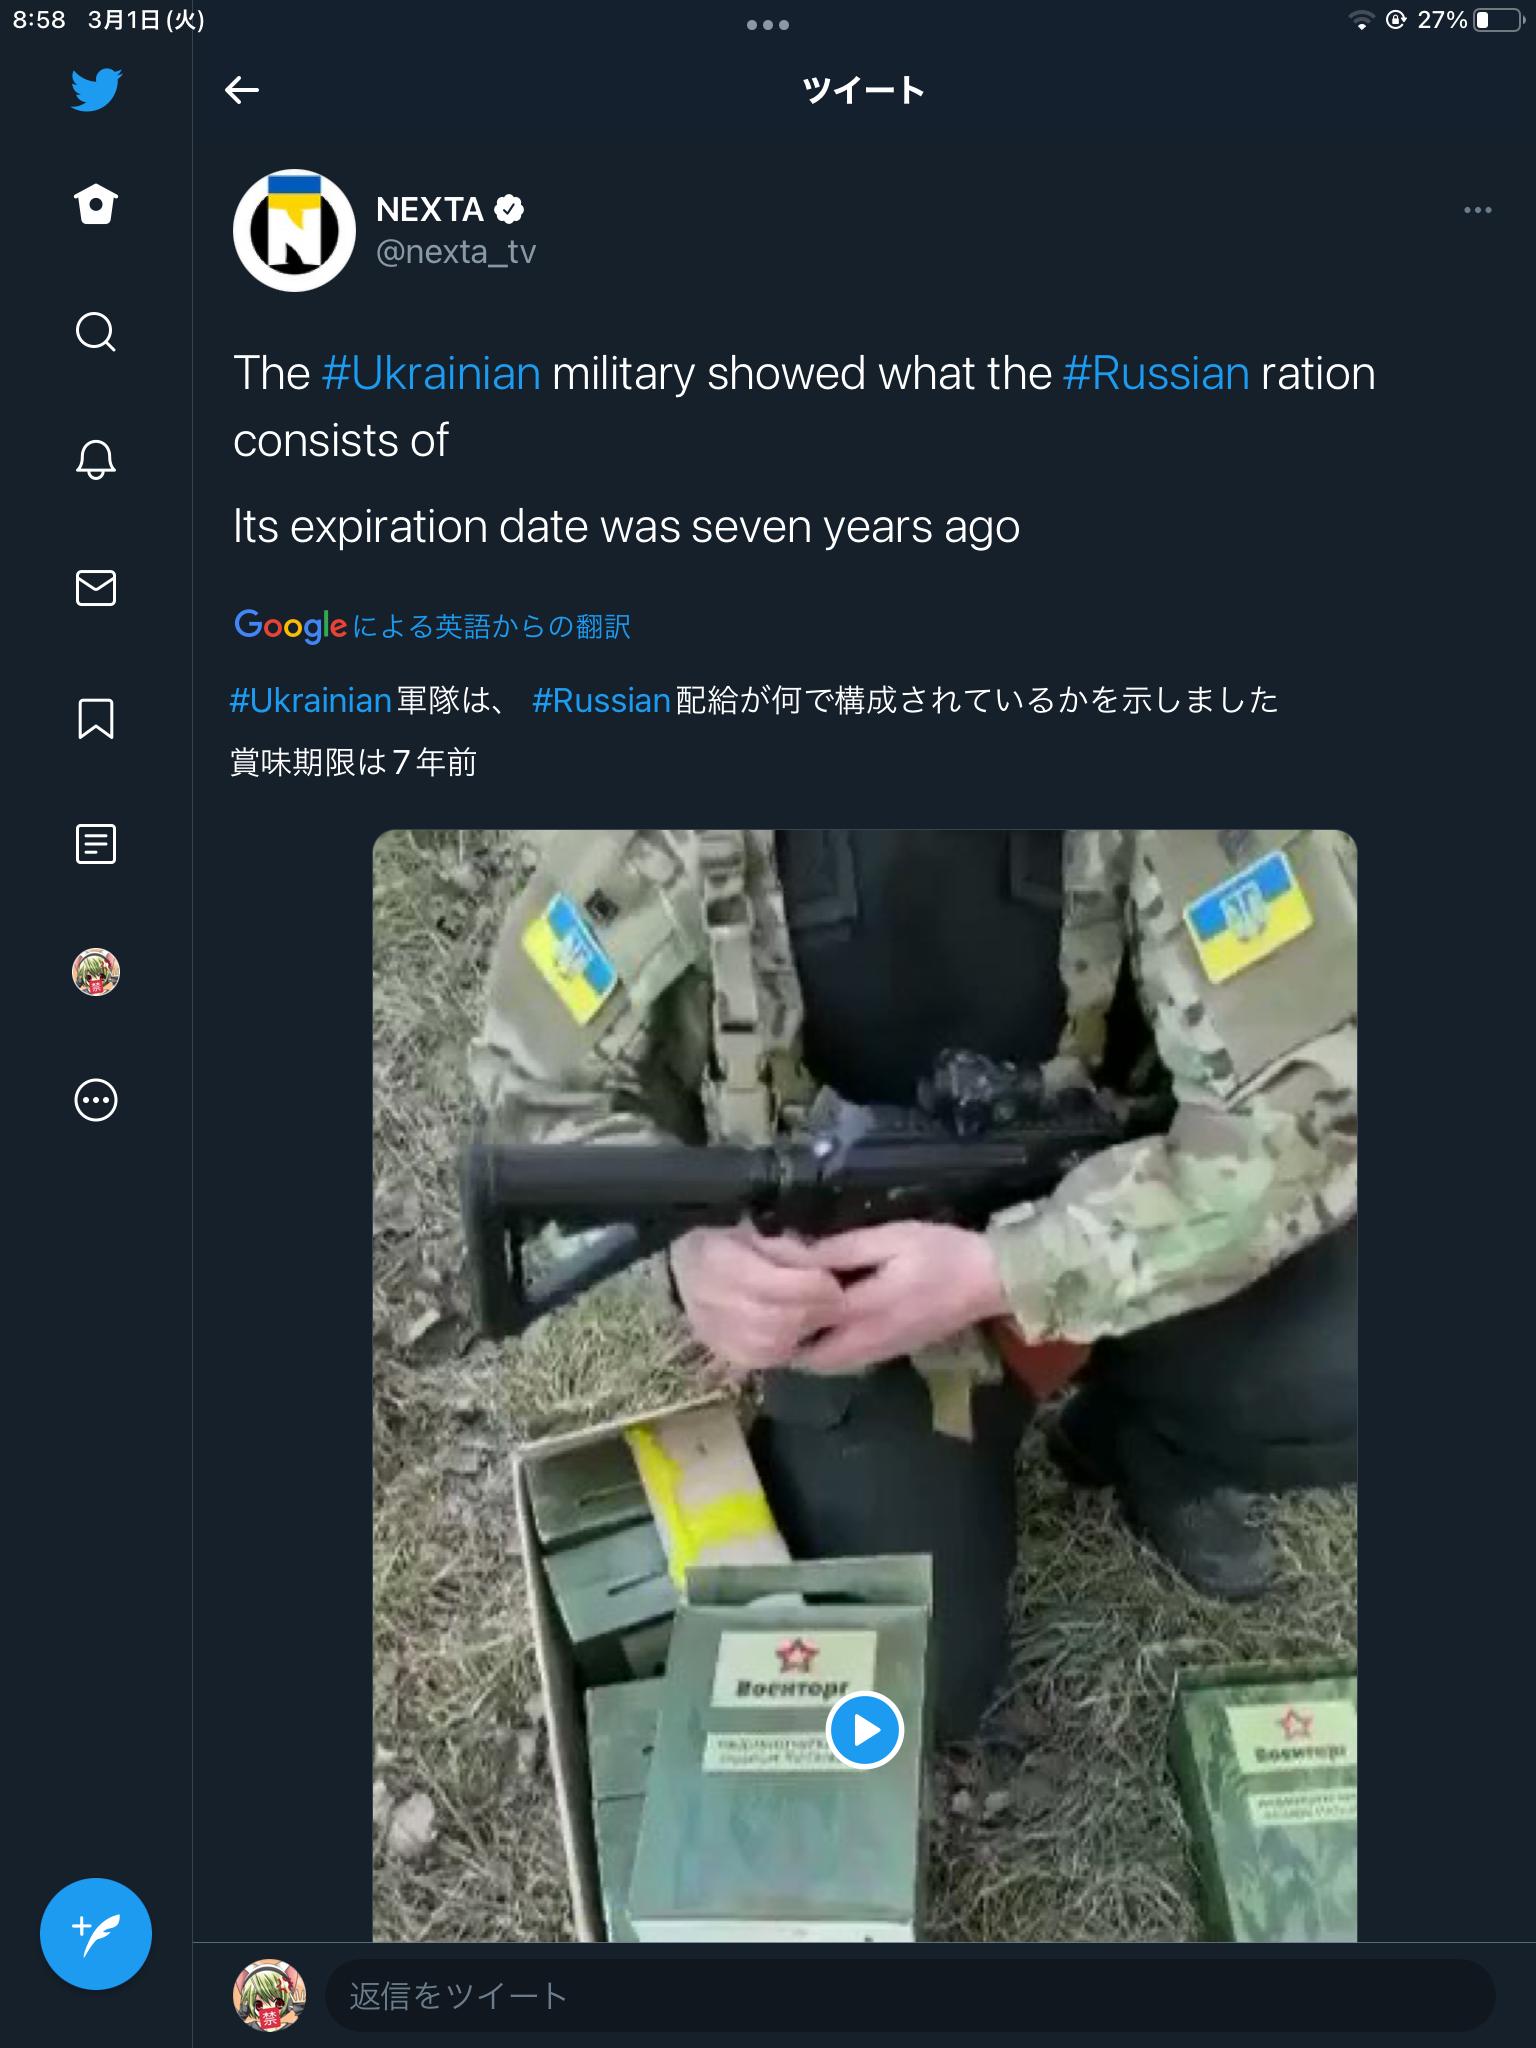Open the @nexta_tv handle

pyautogui.click(x=456, y=252)
